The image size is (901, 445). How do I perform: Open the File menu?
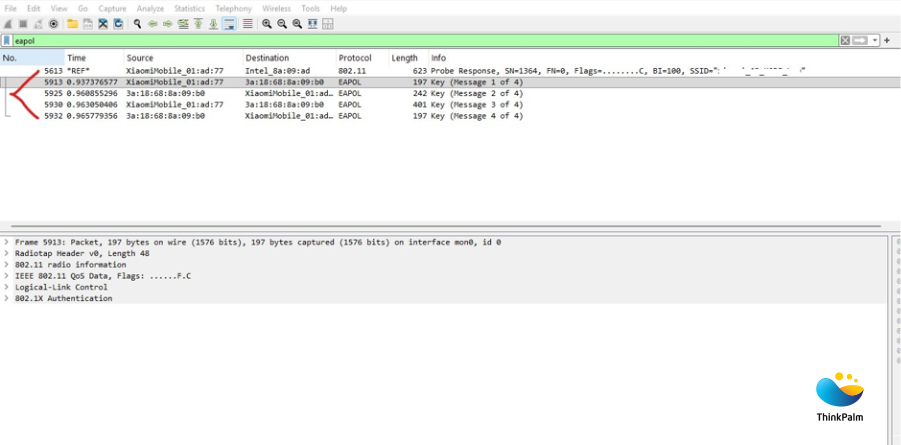[10, 9]
